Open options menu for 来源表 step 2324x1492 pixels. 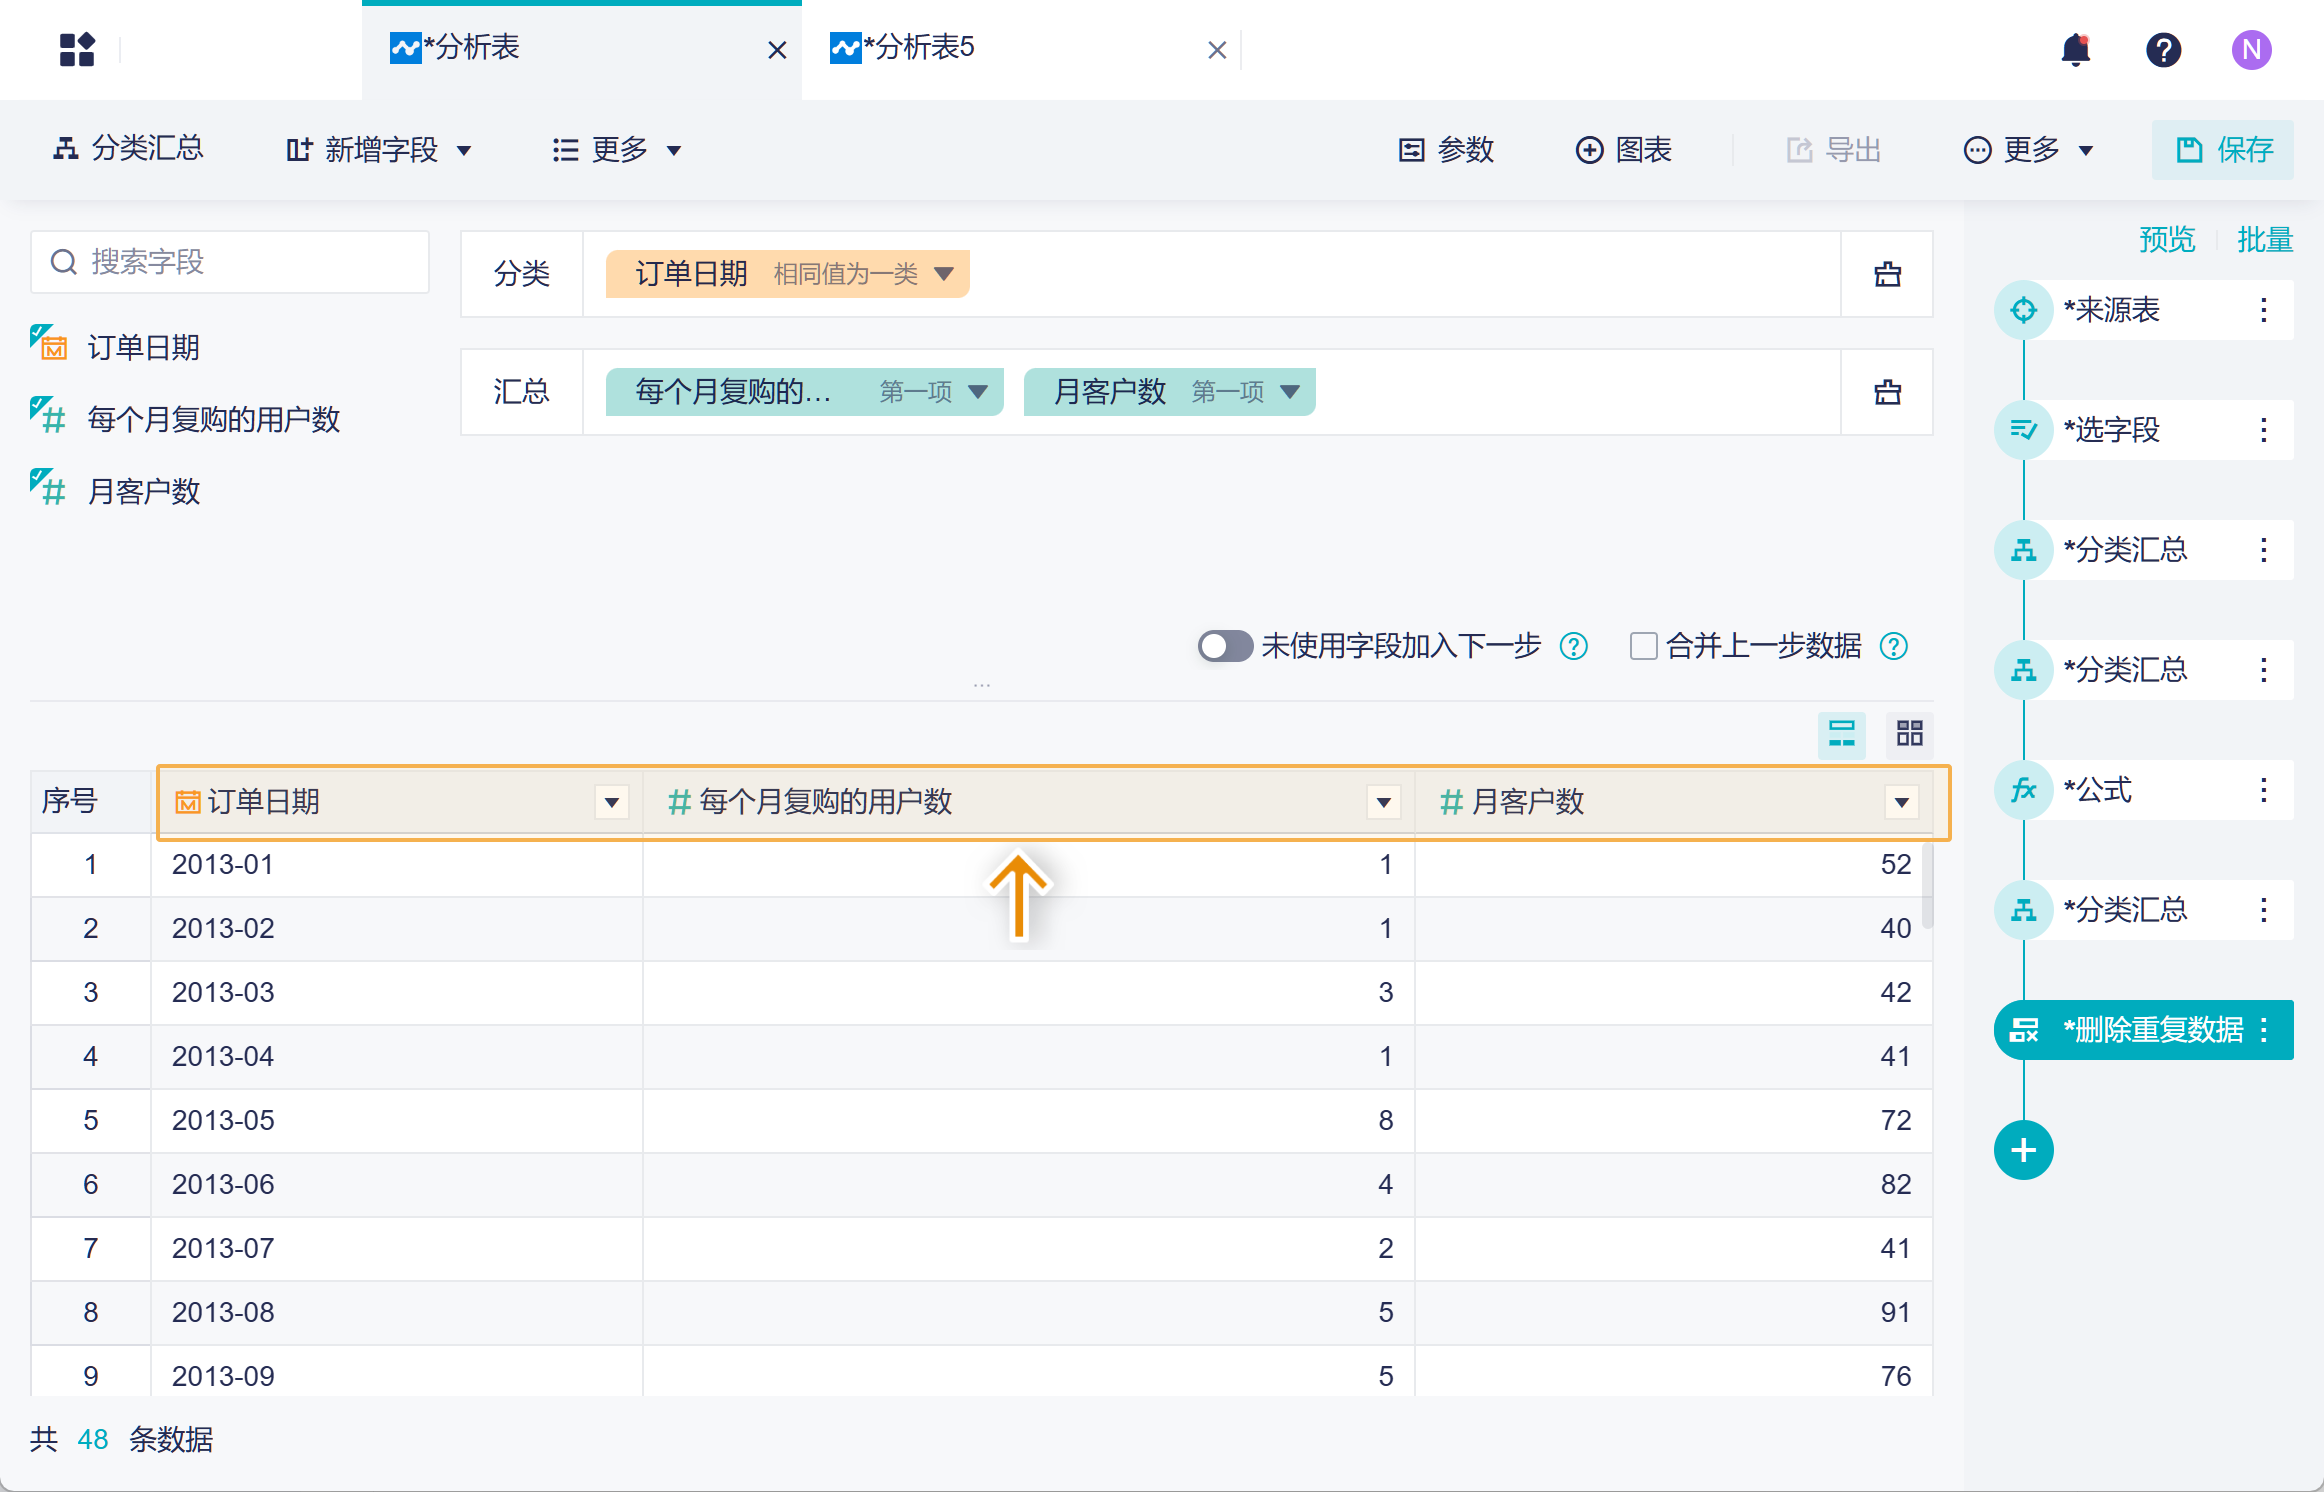(2263, 310)
